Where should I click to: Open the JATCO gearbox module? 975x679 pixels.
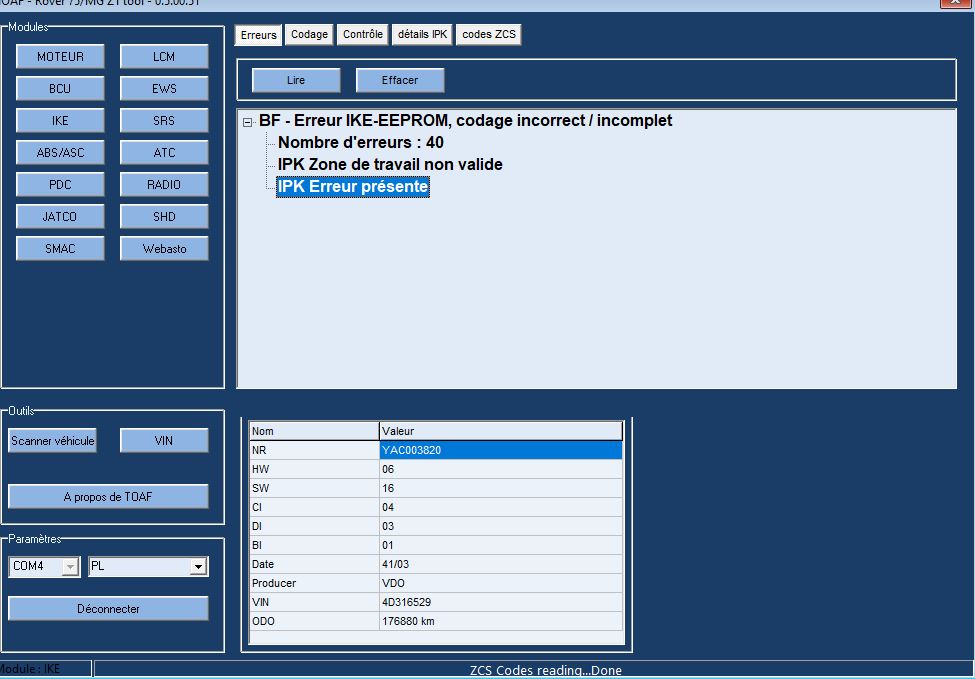60,217
